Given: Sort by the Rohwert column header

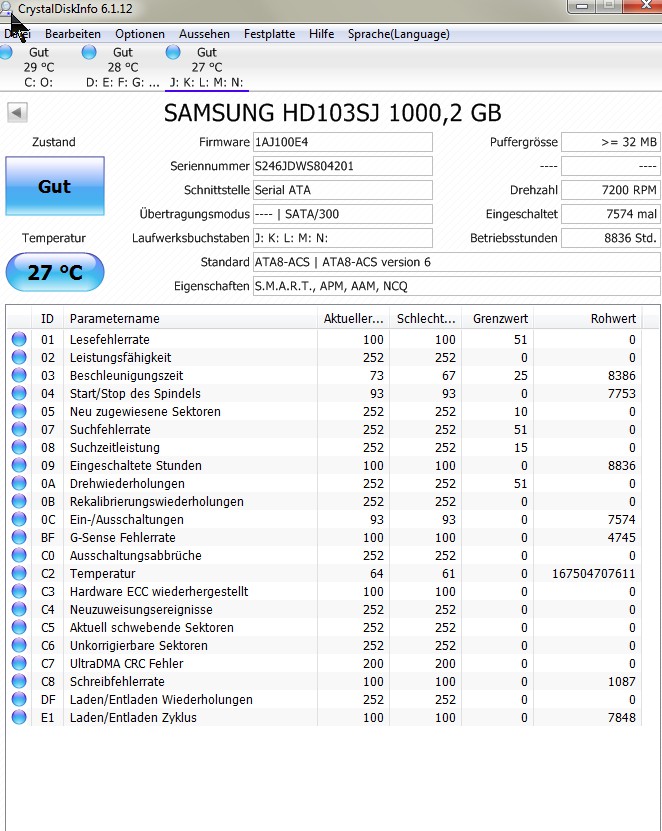Looking at the screenshot, I should click(x=587, y=319).
